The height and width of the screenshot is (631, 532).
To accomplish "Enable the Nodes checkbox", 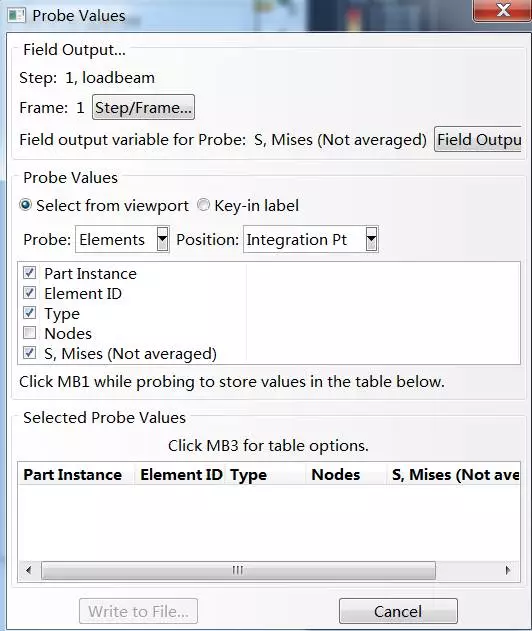I will [29, 333].
